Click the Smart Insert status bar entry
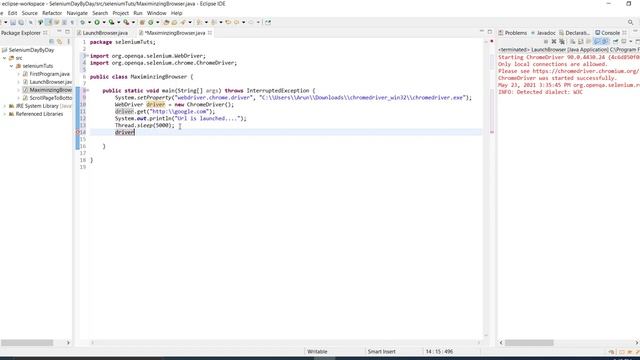The image size is (640, 360). tap(381, 351)
